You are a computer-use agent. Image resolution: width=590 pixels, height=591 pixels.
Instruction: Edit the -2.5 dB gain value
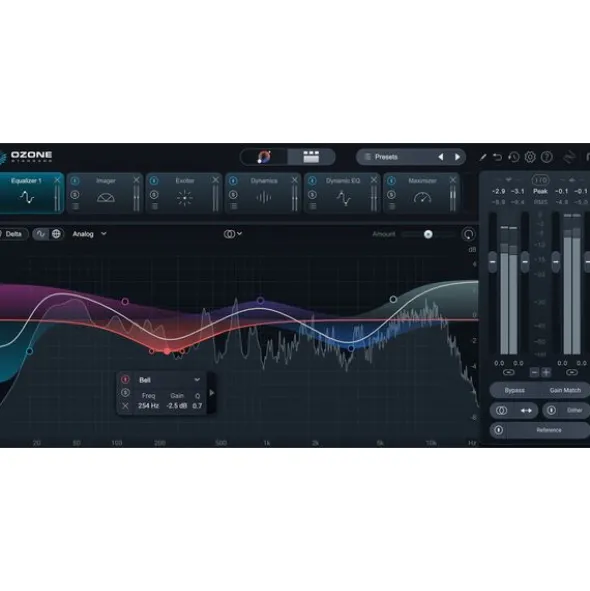click(177, 406)
